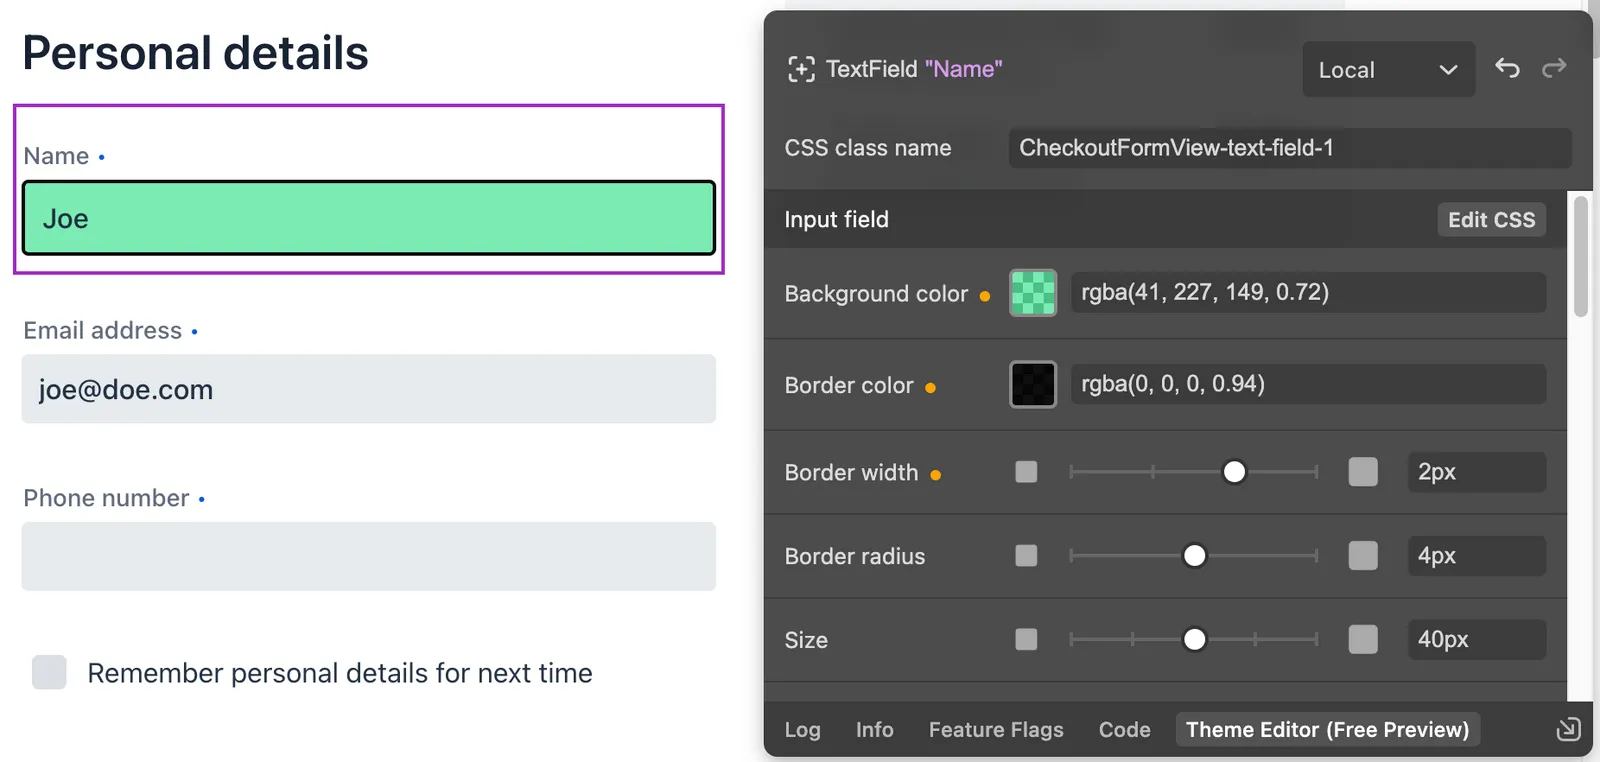Select the Code tab
The width and height of the screenshot is (1600, 762).
coord(1124,730)
